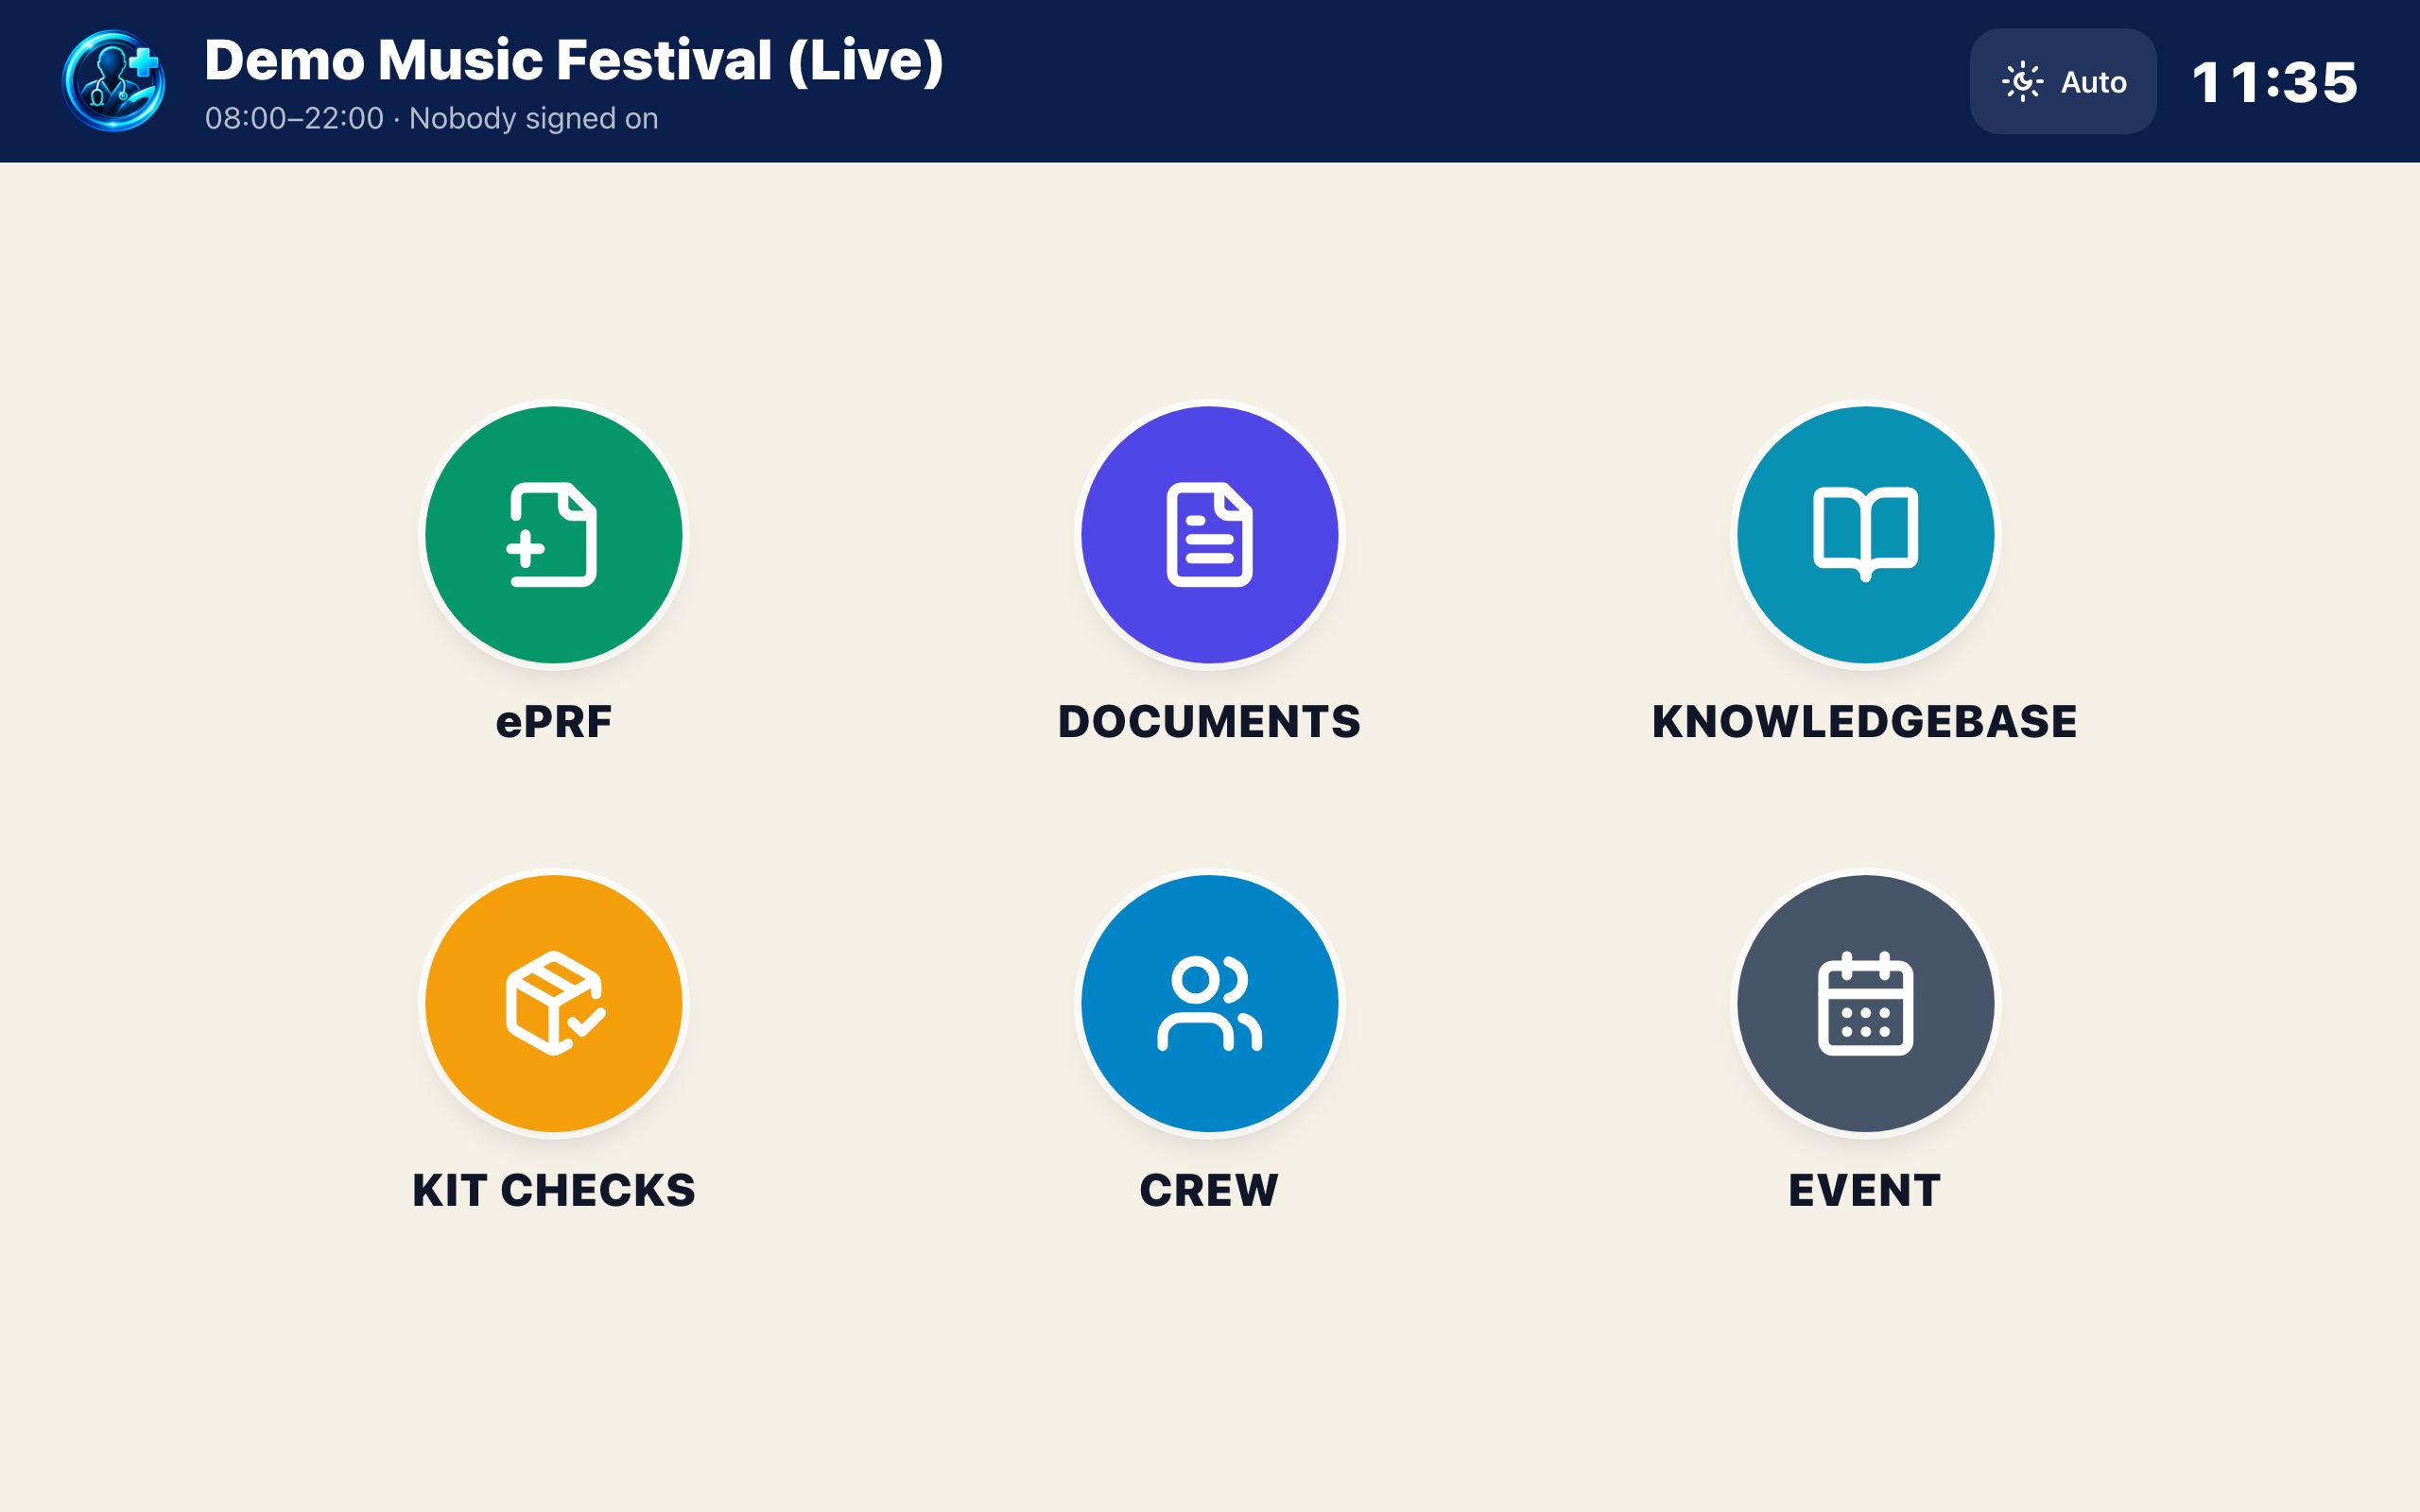Click the KIT CHECKS text label
The width and height of the screenshot is (2420, 1512).
553,1190
